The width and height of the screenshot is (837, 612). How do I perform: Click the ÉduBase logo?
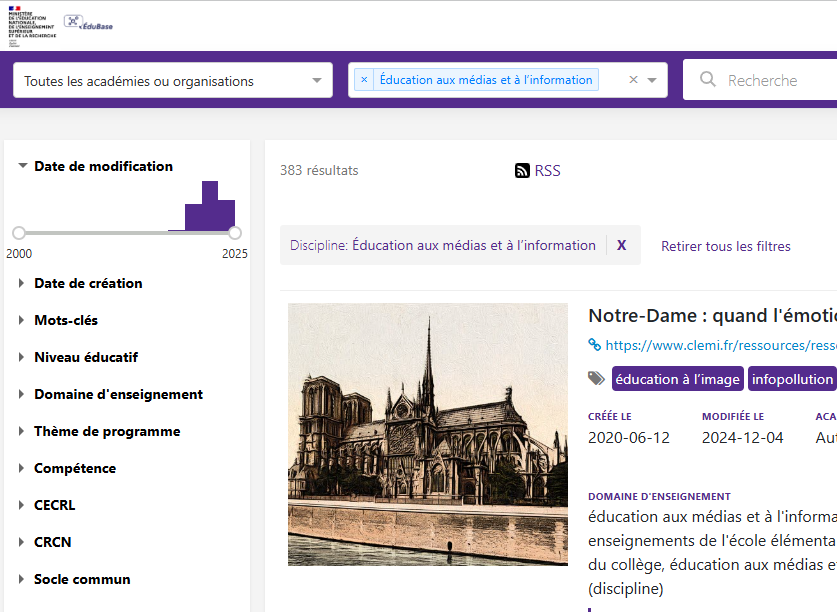88,23
